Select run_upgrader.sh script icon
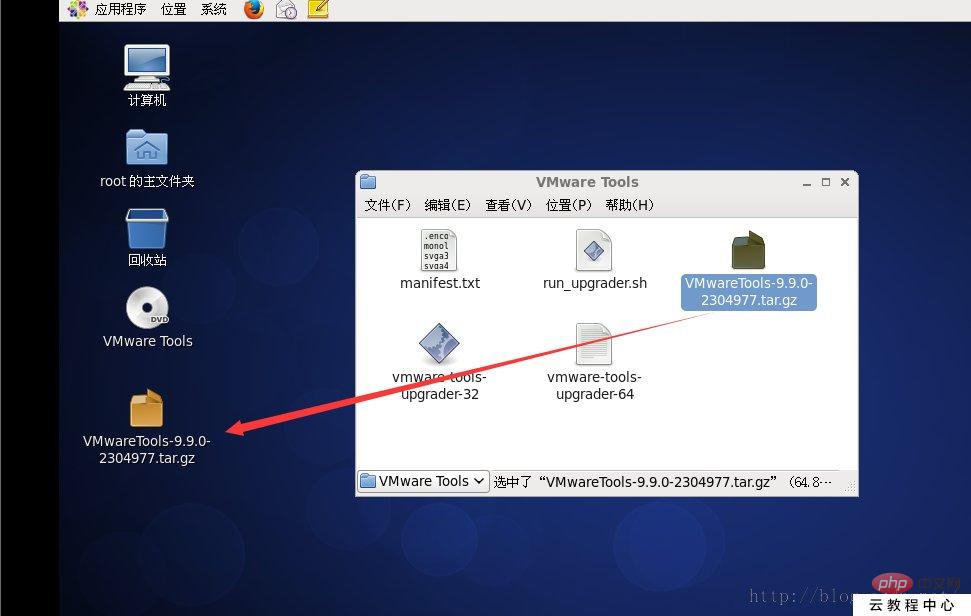 pos(594,250)
